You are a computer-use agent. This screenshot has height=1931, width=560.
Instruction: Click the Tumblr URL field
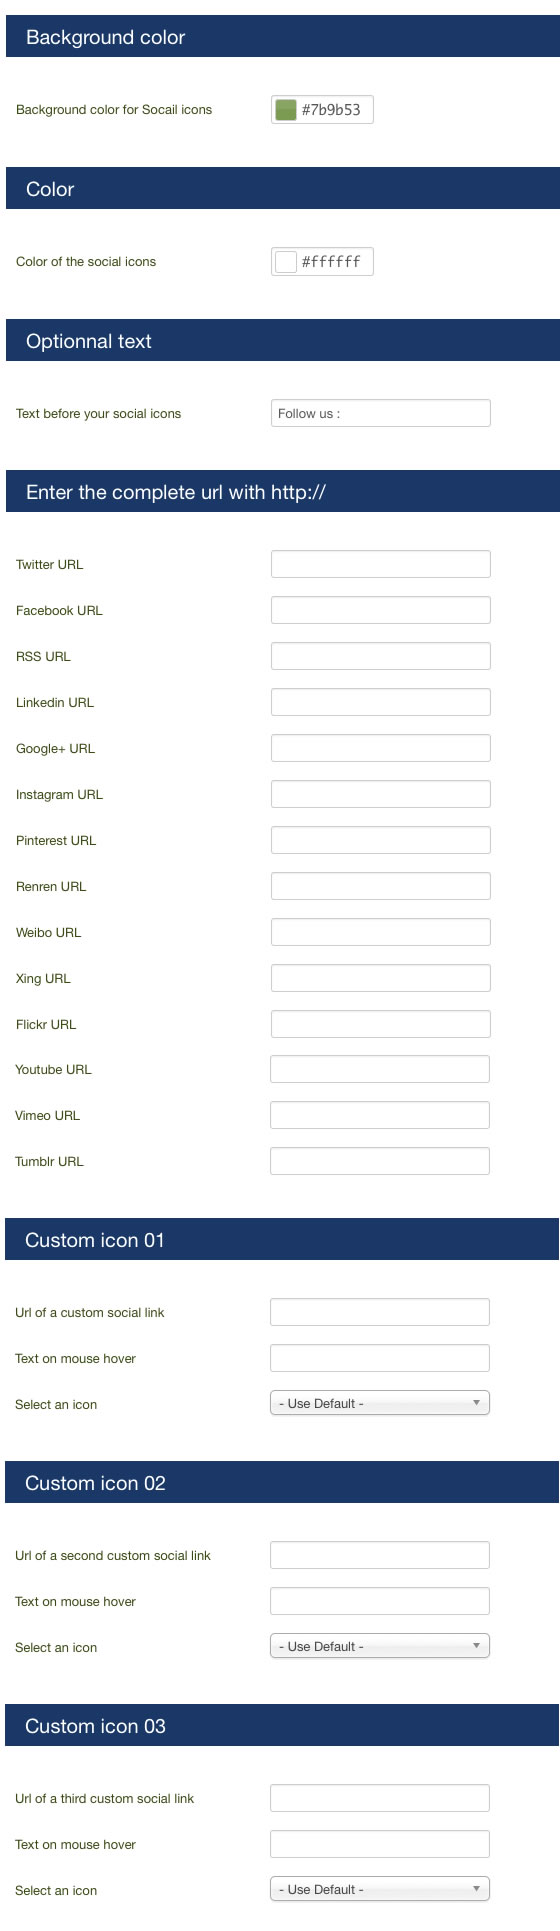[380, 1161]
